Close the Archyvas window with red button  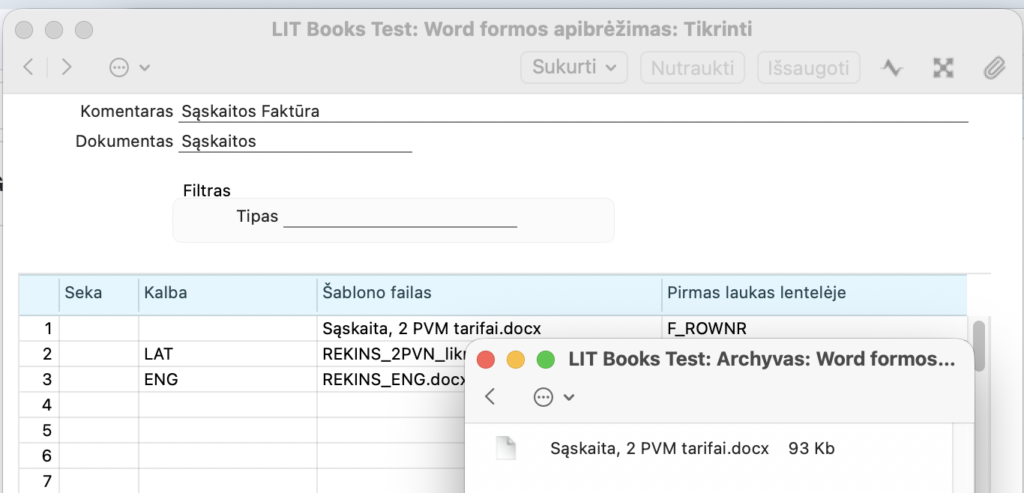coord(485,359)
